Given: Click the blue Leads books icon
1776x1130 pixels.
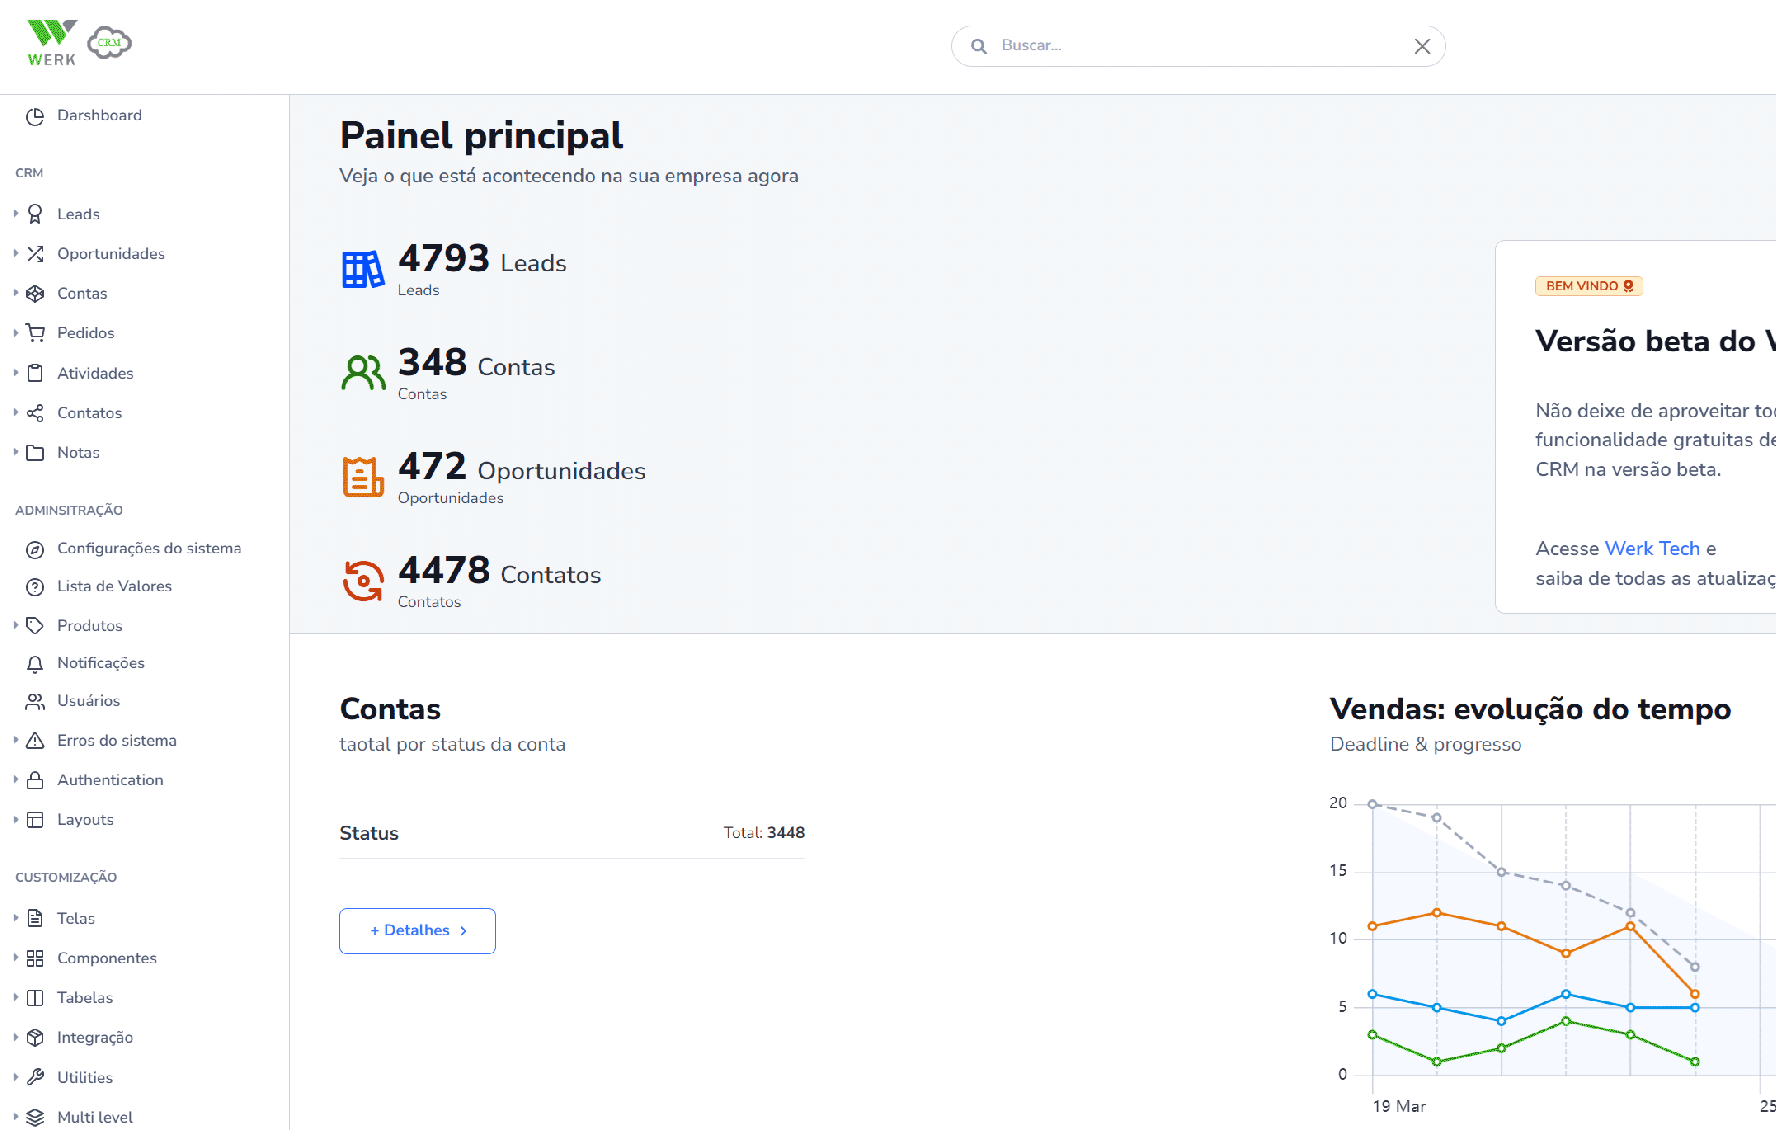Looking at the screenshot, I should pyautogui.click(x=362, y=269).
